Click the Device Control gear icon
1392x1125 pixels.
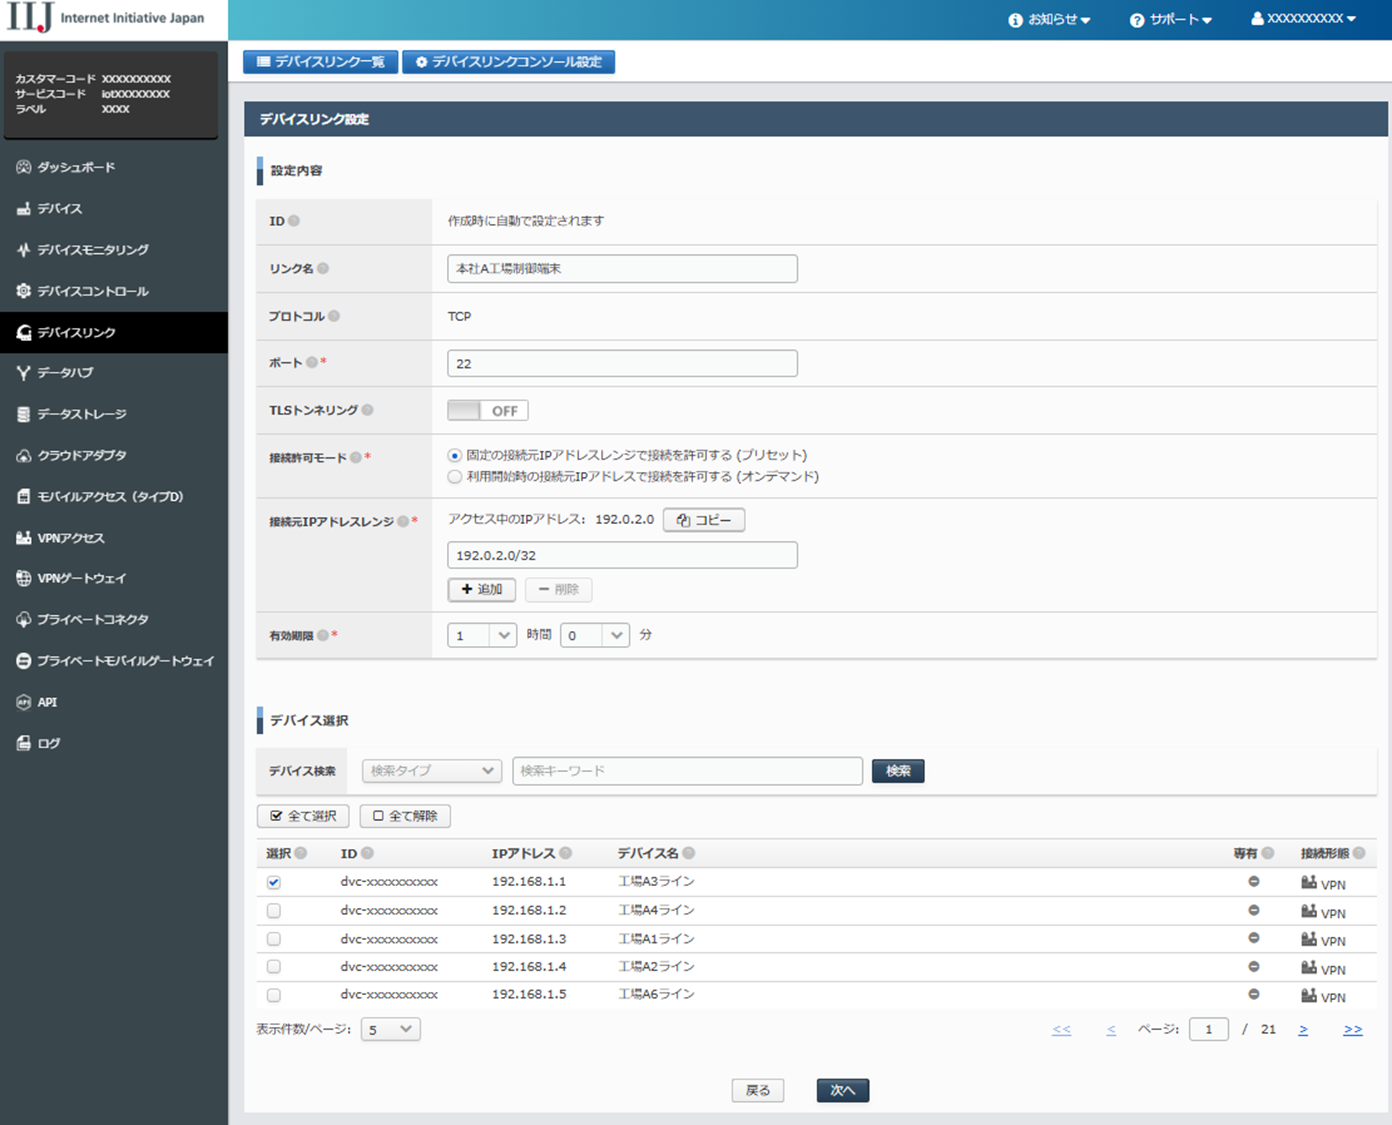(x=24, y=291)
